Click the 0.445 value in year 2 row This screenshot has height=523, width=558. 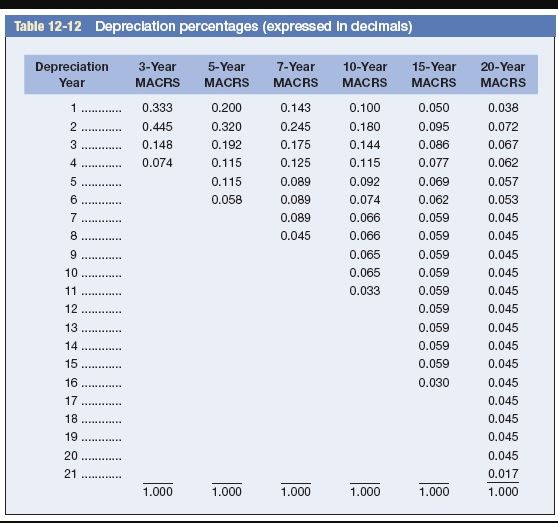pos(157,127)
